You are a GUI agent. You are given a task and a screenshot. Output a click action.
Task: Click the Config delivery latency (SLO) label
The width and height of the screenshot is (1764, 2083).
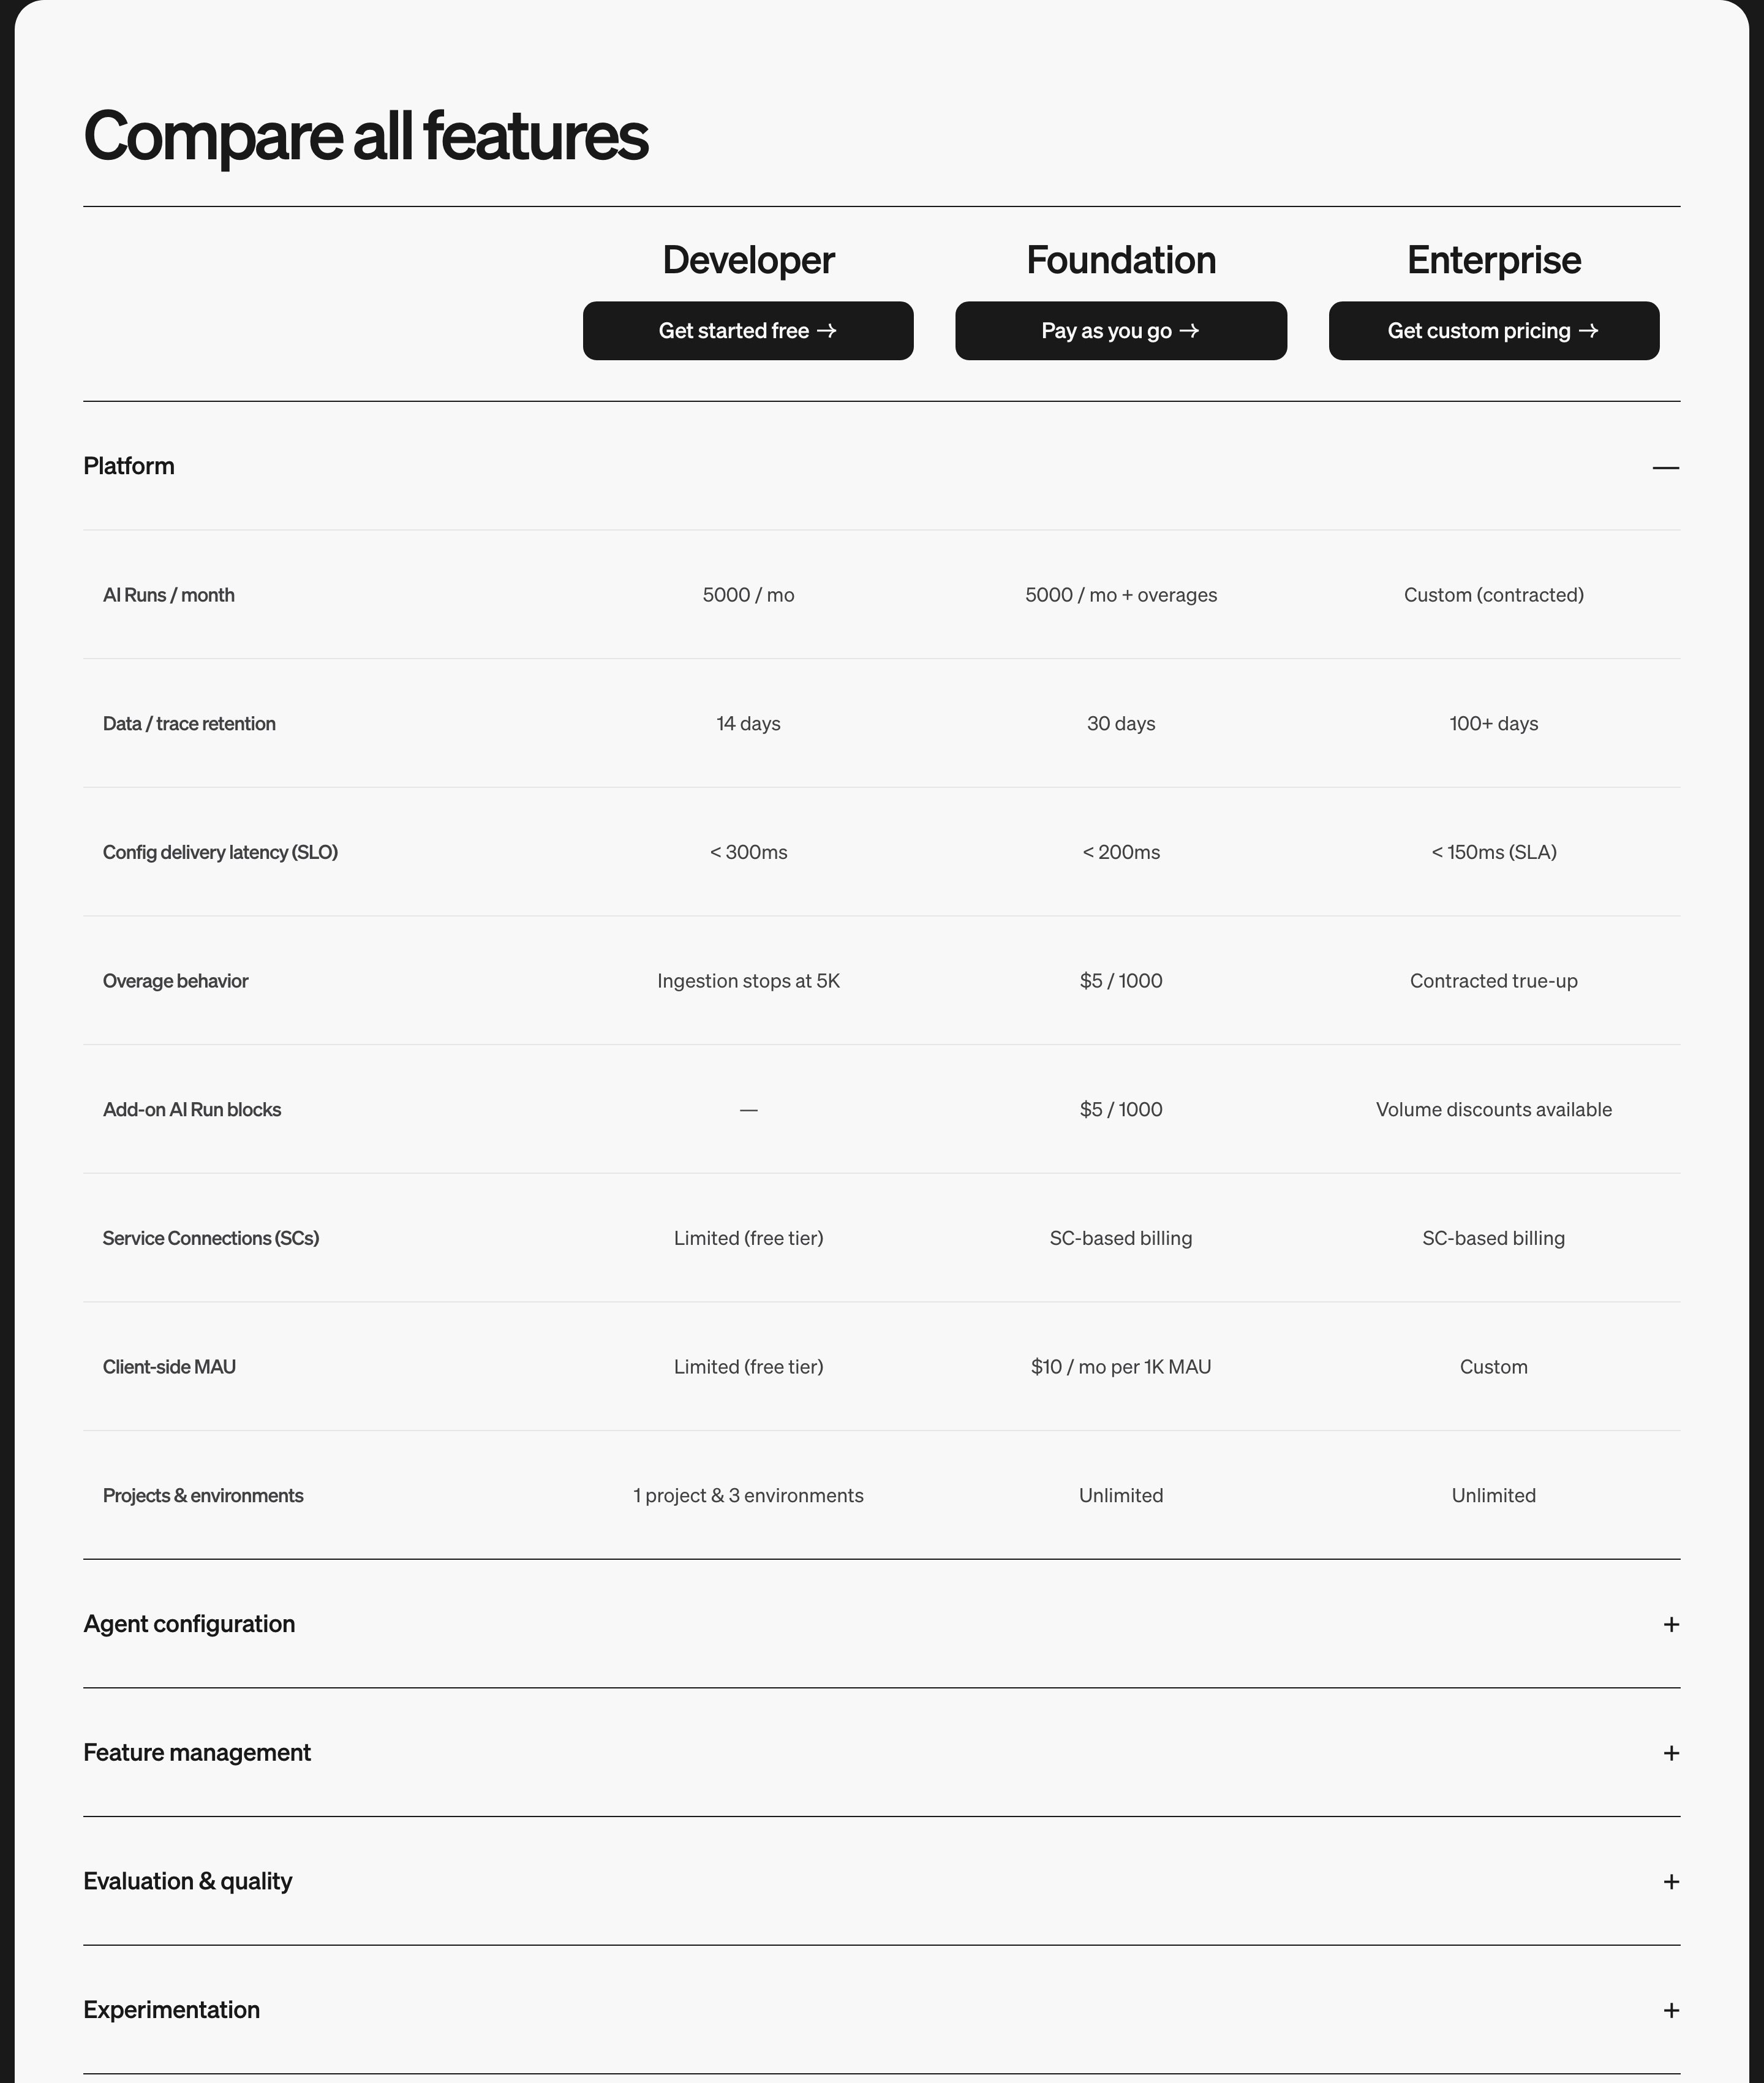(220, 852)
